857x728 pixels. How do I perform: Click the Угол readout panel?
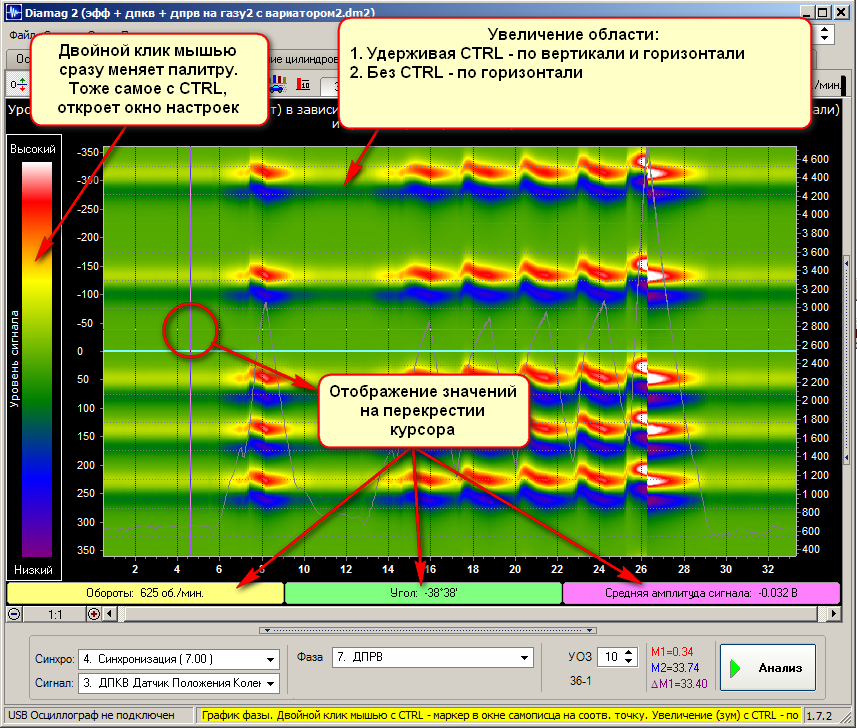(424, 593)
